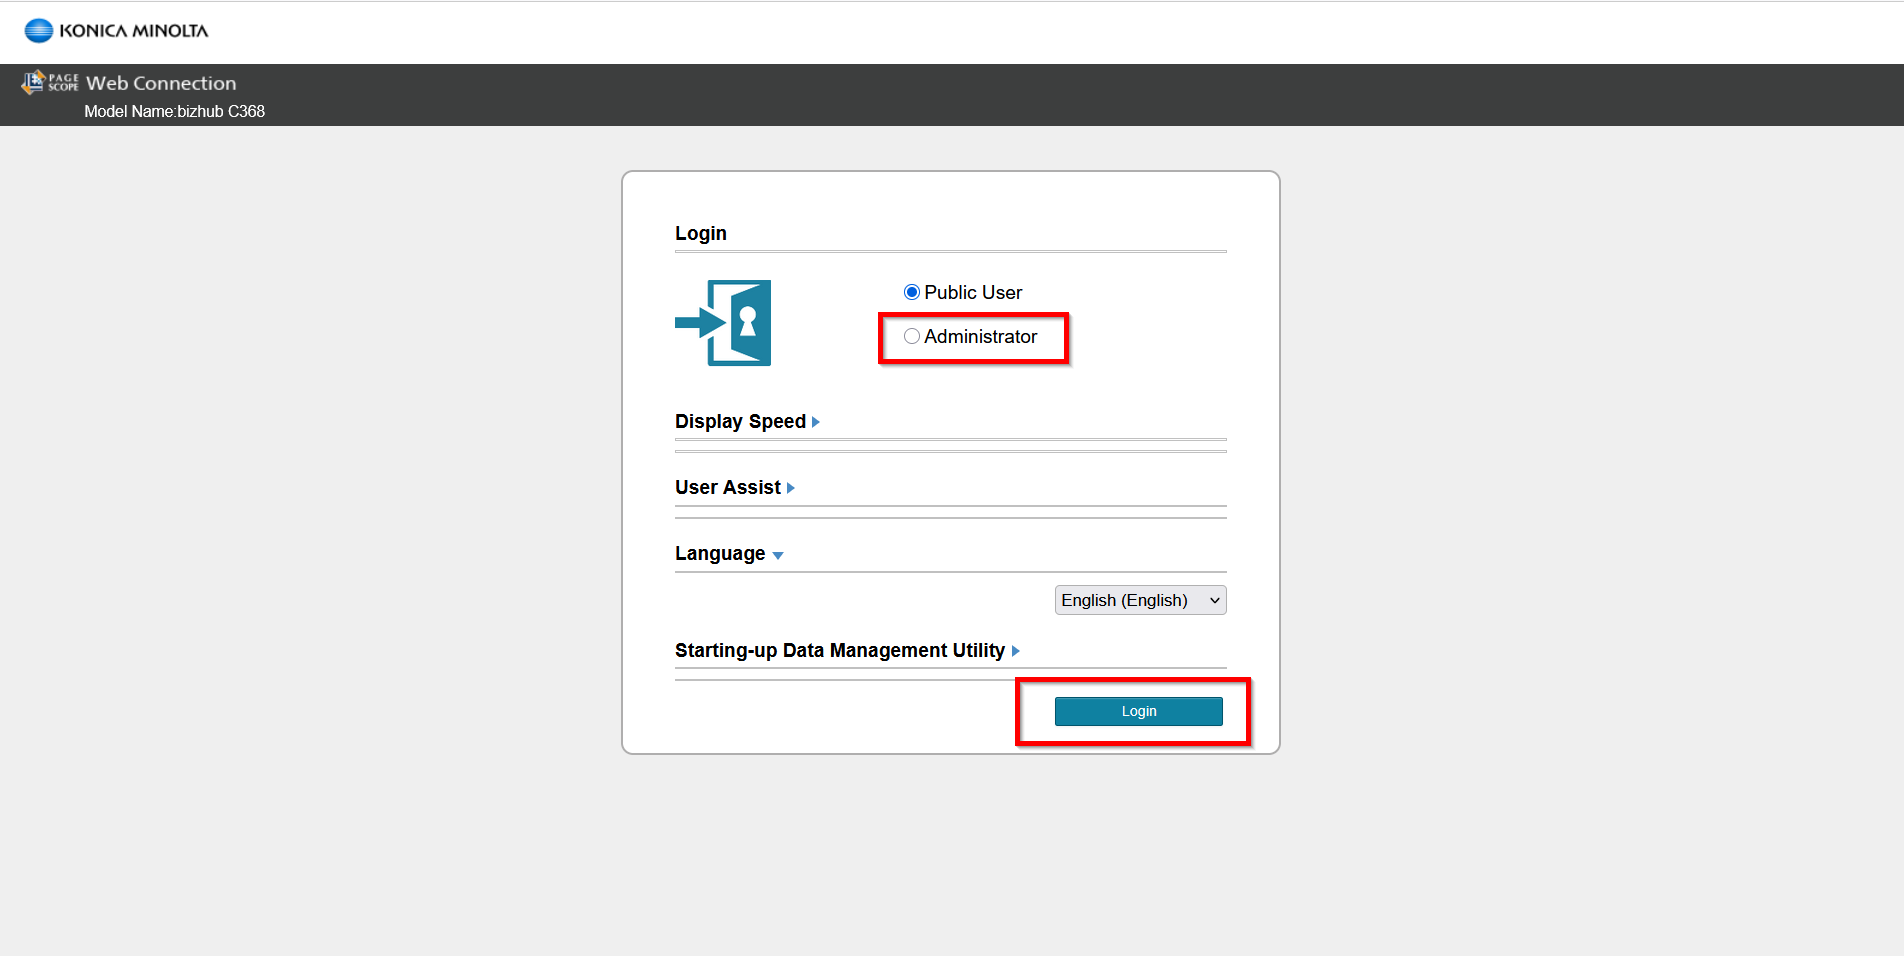Click the arrow icon beside Display Speed
This screenshot has width=1904, height=956.
pos(816,421)
